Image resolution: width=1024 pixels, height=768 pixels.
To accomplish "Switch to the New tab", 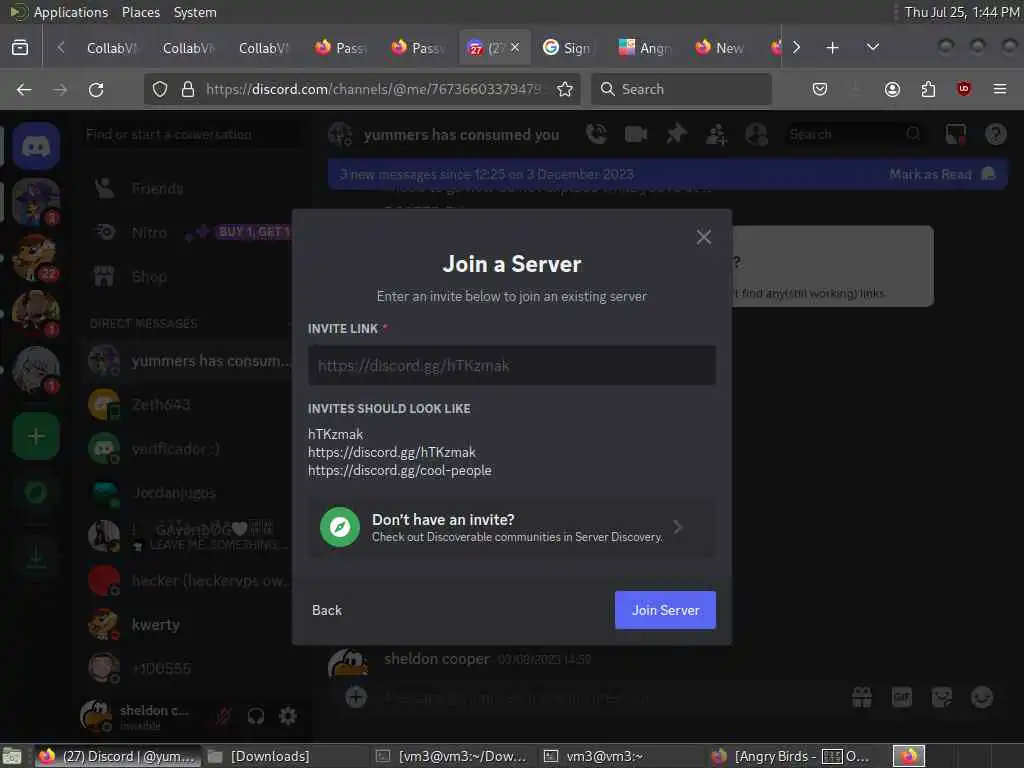I will (720, 48).
